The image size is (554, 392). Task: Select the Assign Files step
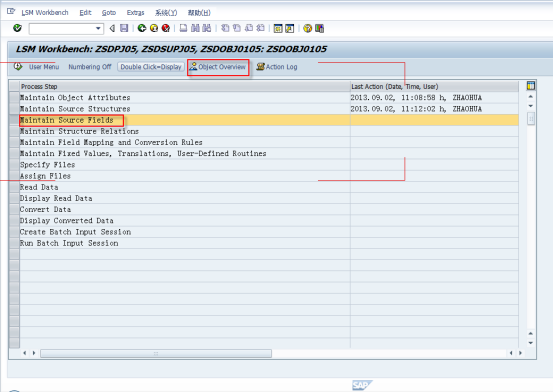184,176
